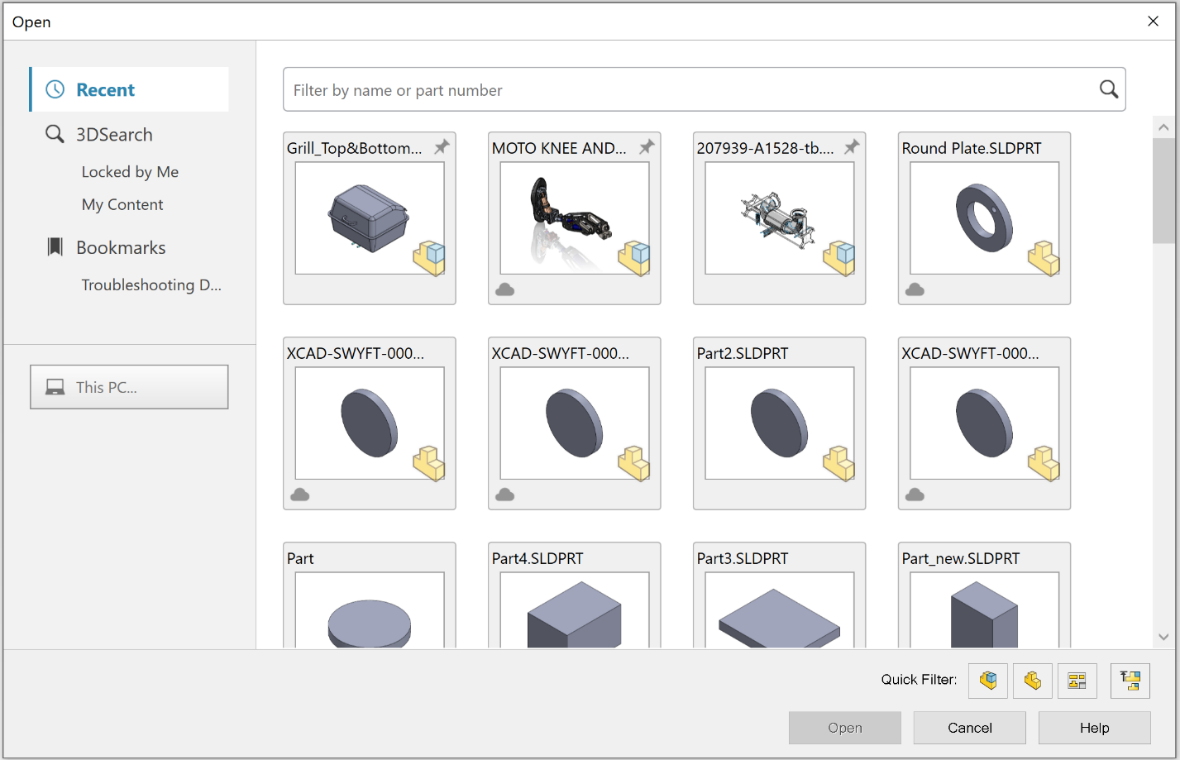Click part type icon on Round Plate thumbnail

pyautogui.click(x=1044, y=258)
